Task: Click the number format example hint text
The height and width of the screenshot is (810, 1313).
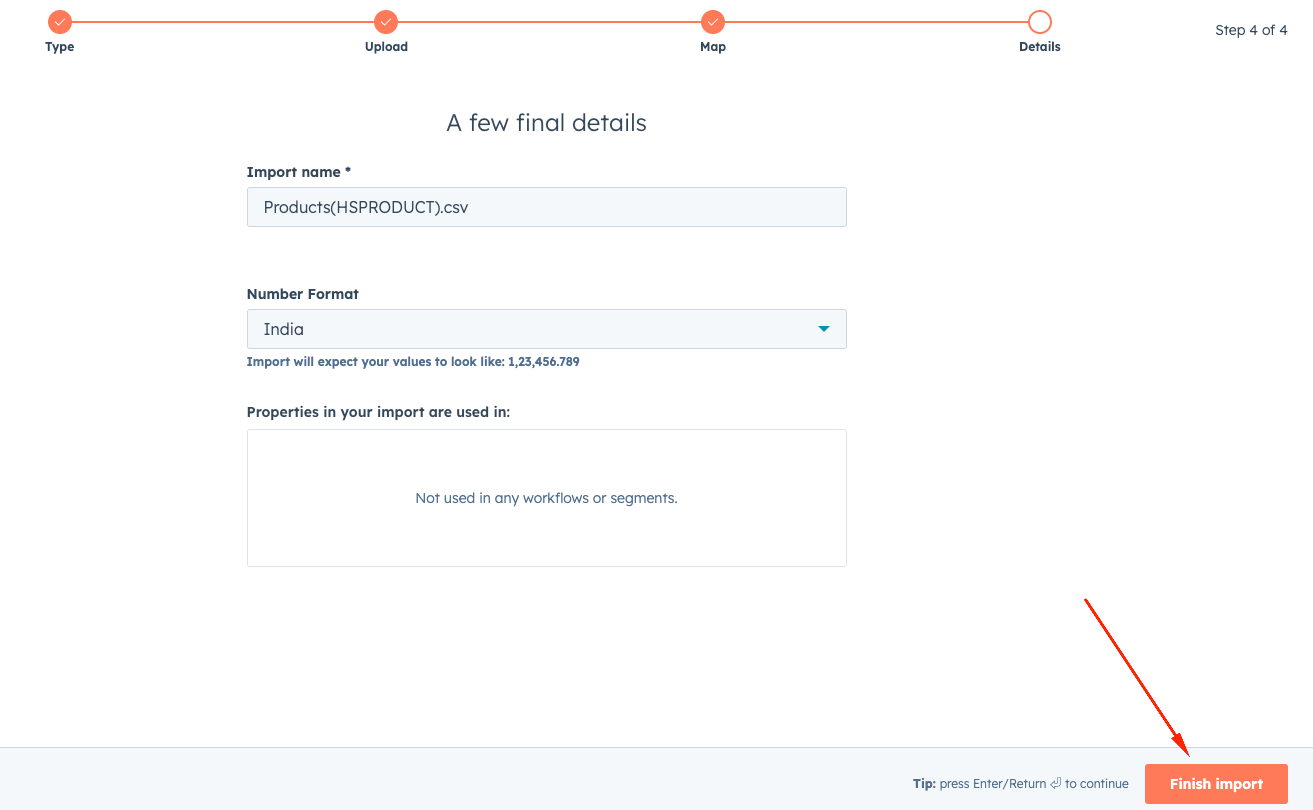Action: [412, 362]
